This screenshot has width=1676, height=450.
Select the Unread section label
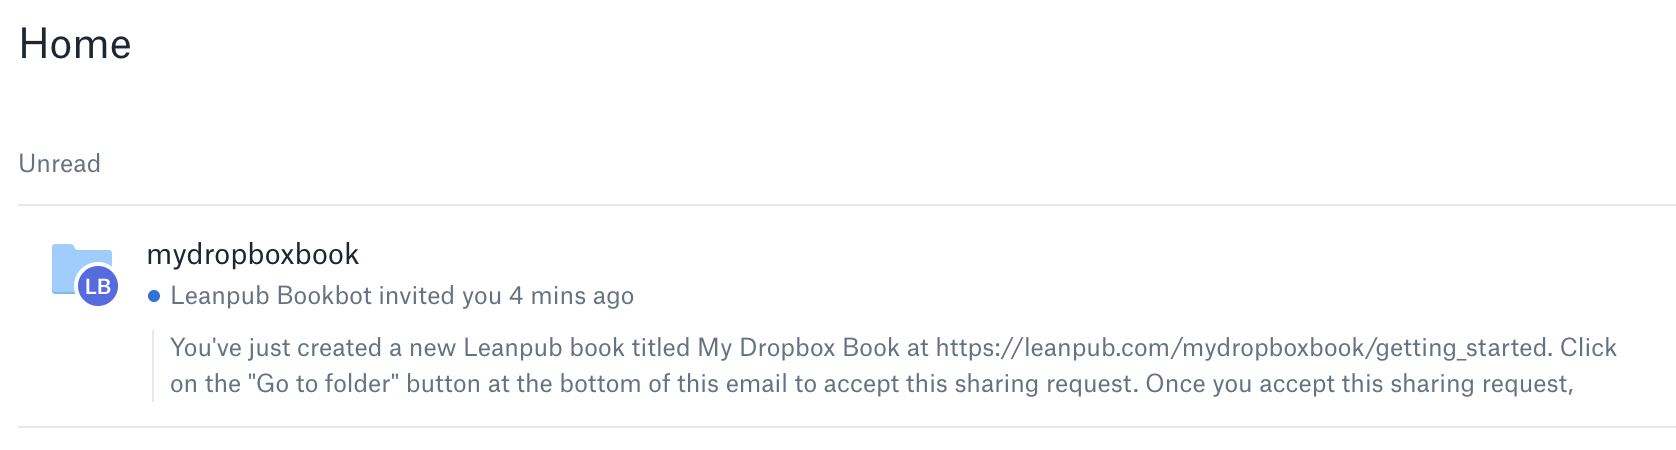pyautogui.click(x=60, y=164)
